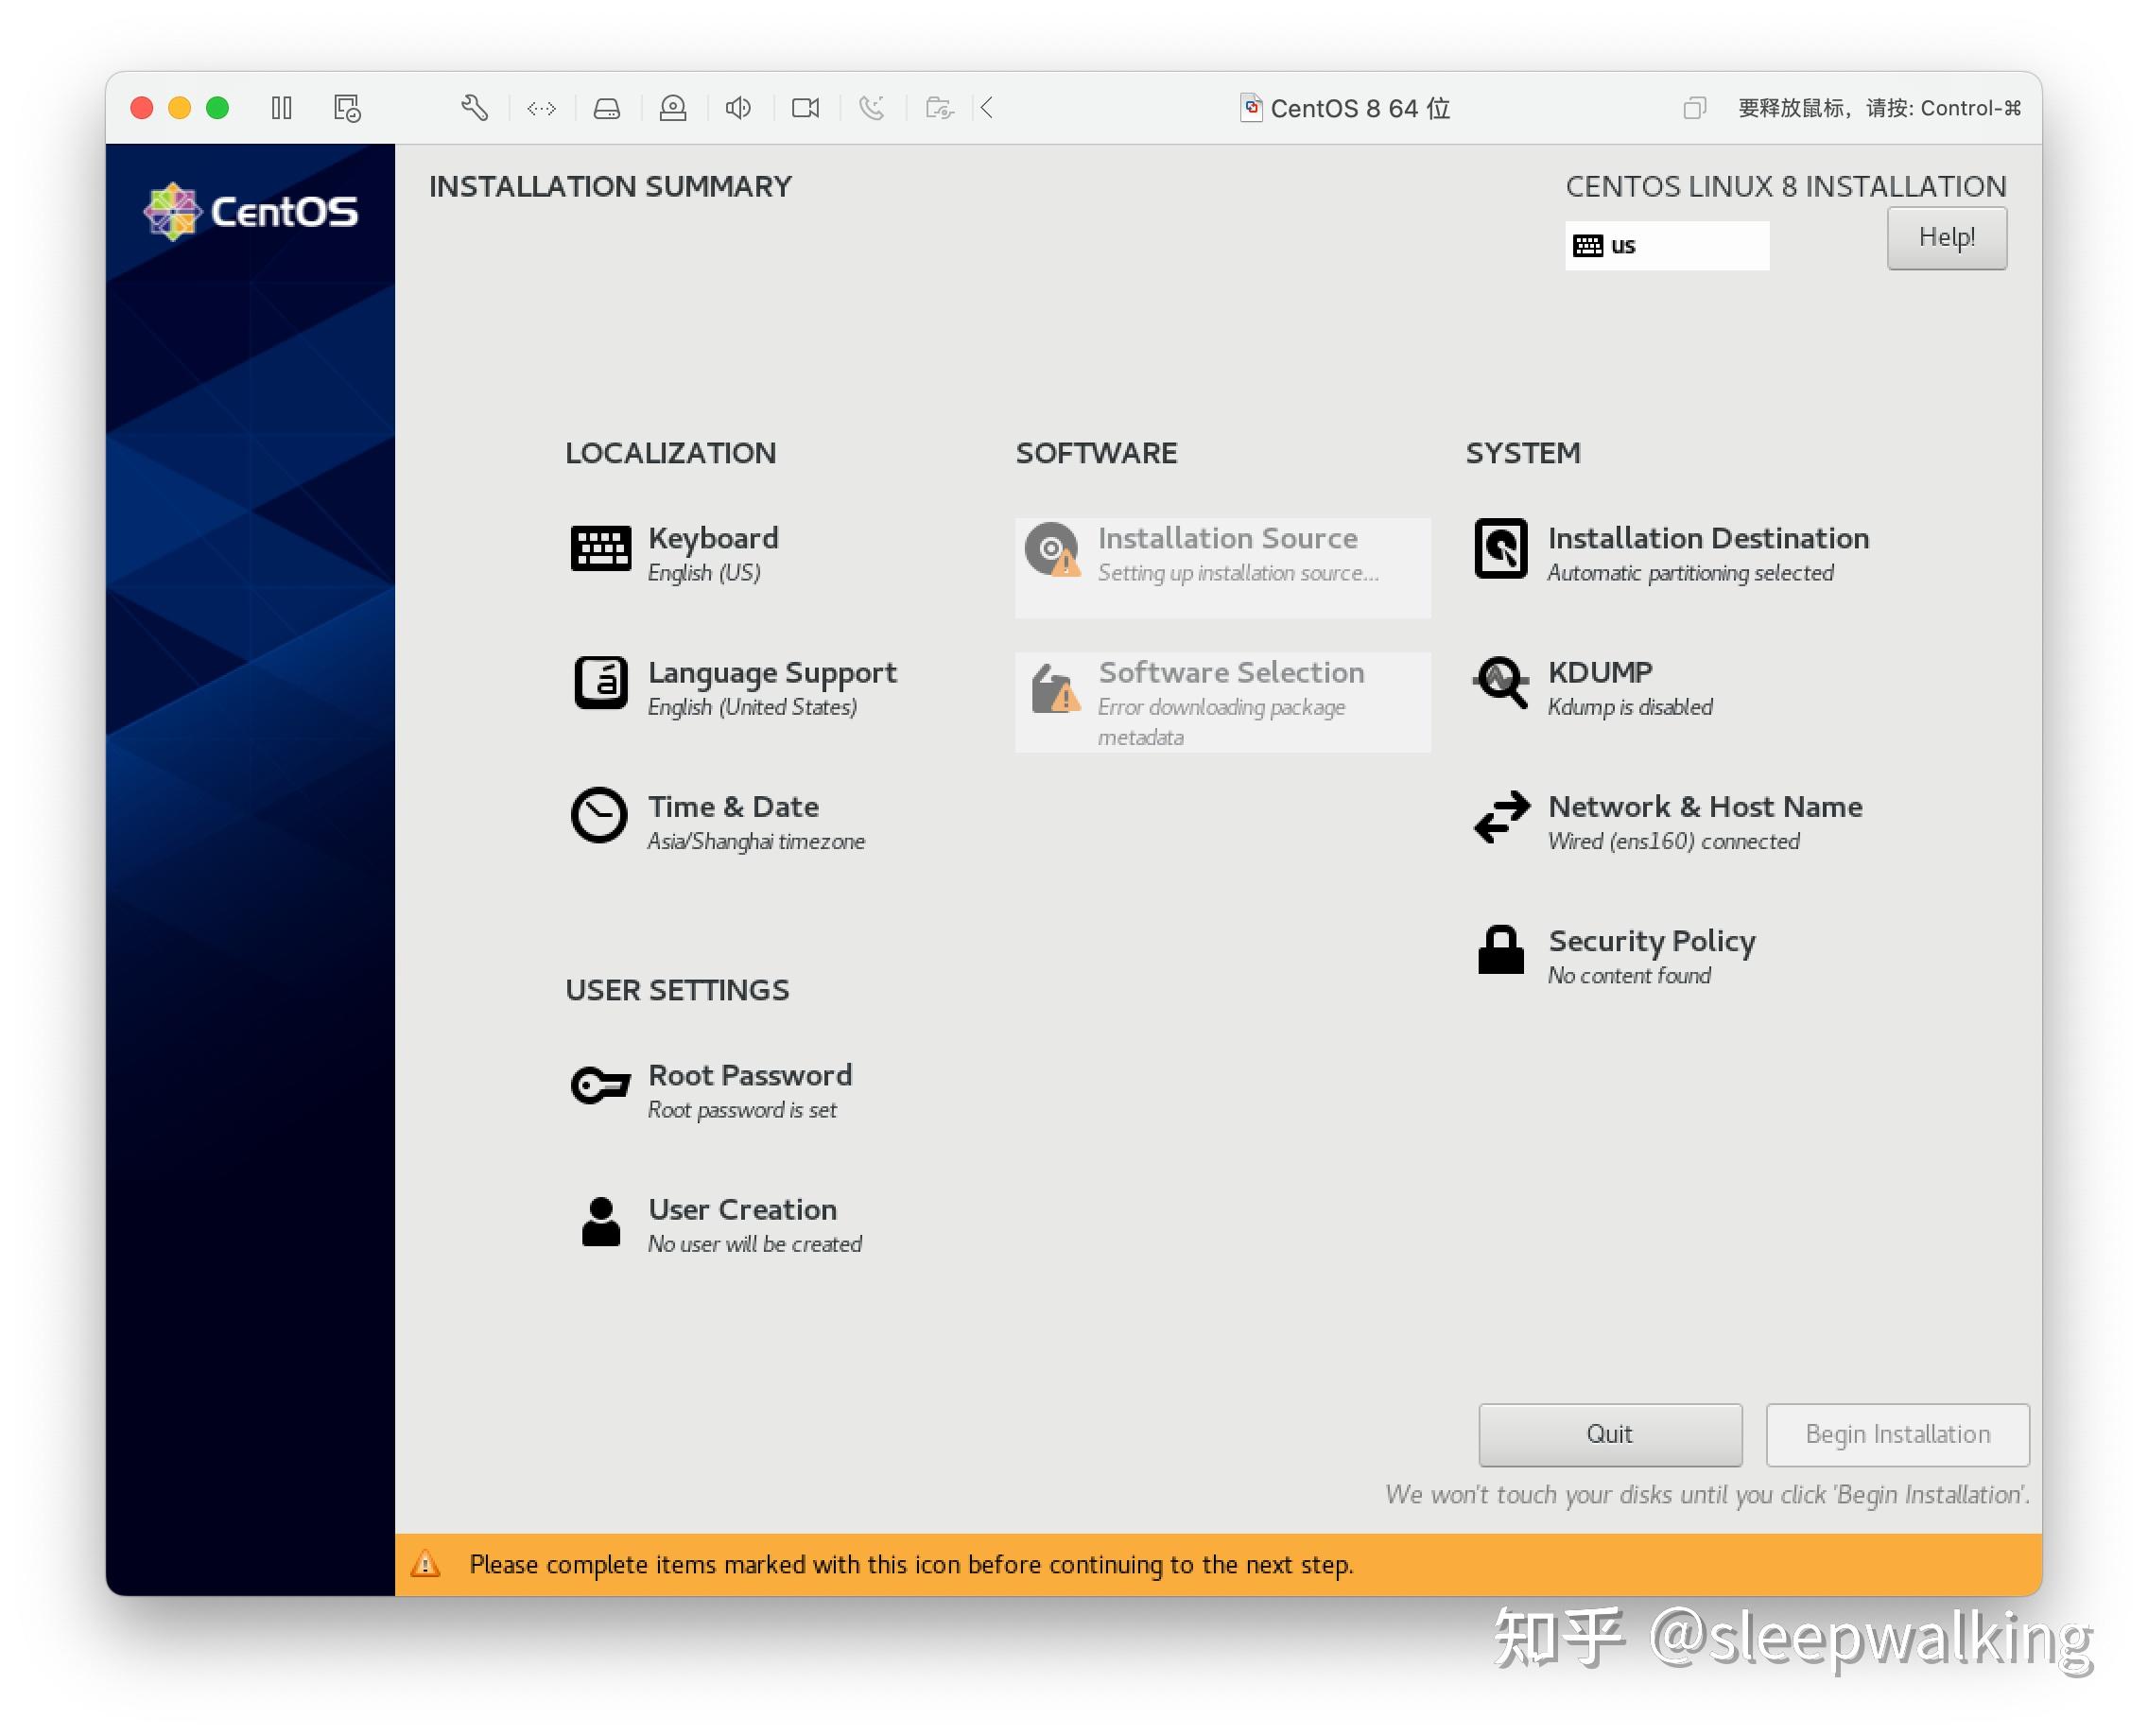Click the shared folders icon in toolbar
The width and height of the screenshot is (2148, 1736).
pos(939,108)
